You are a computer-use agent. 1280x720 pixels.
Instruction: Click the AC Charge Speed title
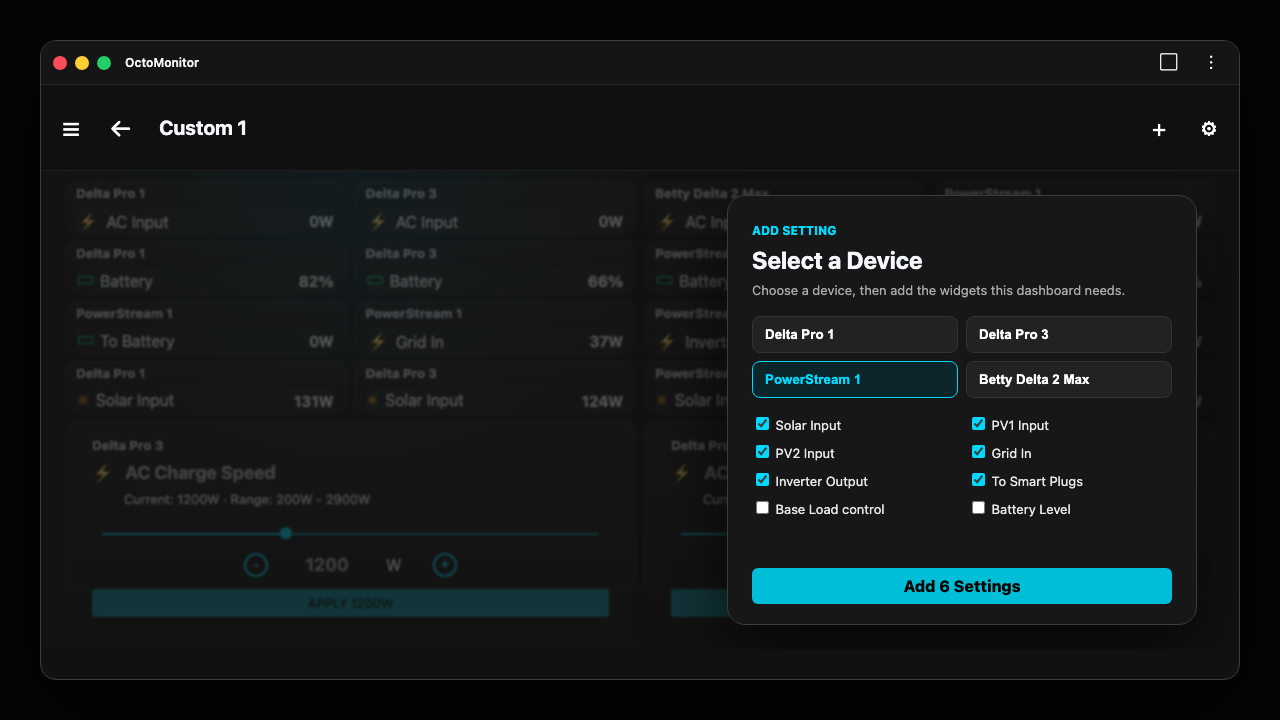point(200,473)
